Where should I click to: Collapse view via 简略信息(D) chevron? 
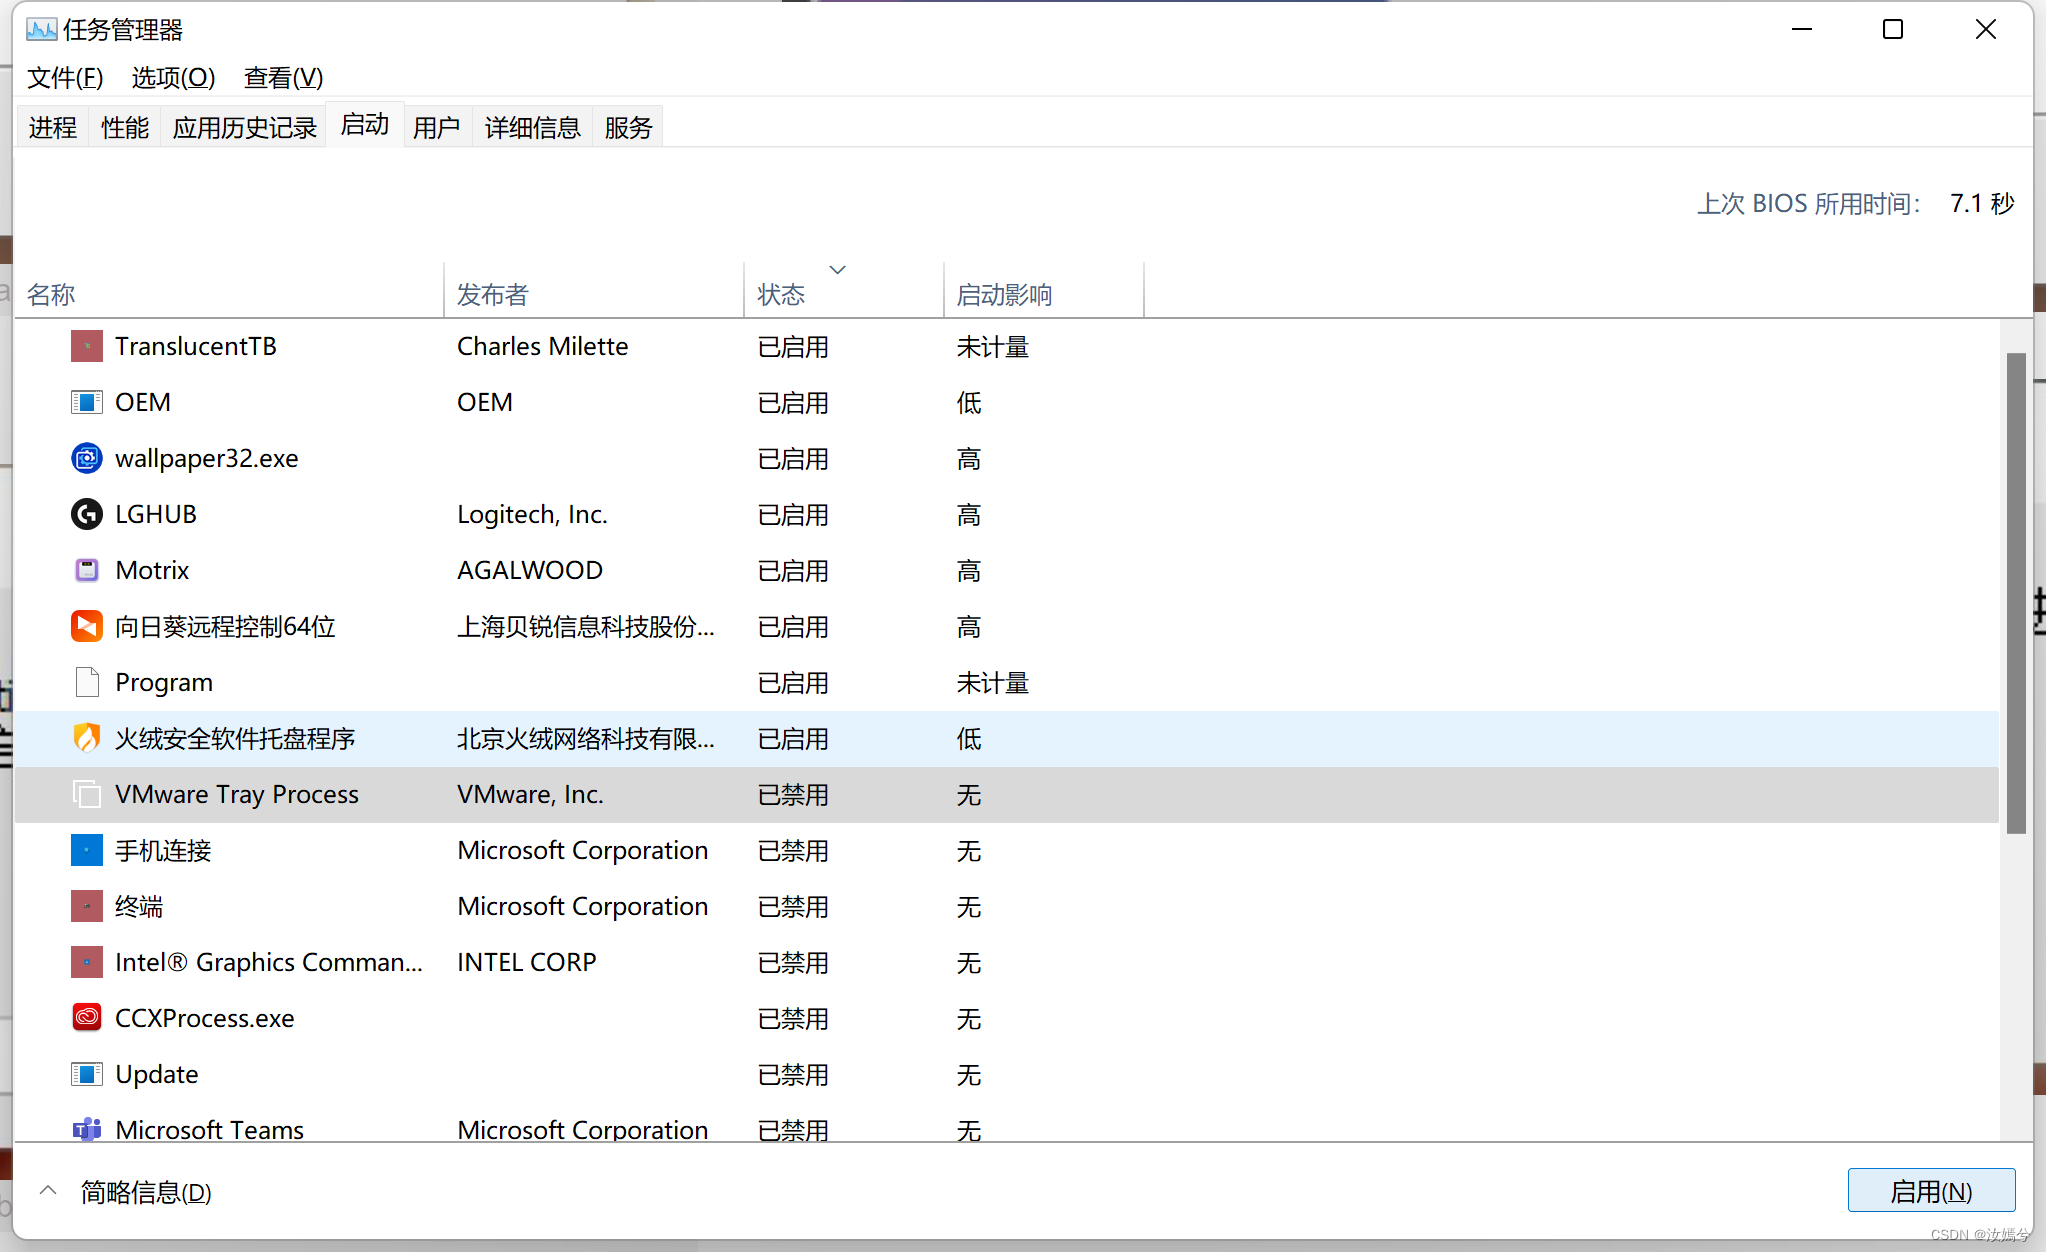point(47,1190)
